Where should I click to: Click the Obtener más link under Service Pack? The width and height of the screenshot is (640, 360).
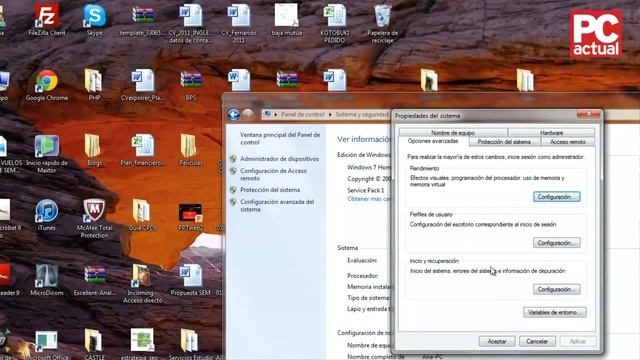pyautogui.click(x=369, y=199)
